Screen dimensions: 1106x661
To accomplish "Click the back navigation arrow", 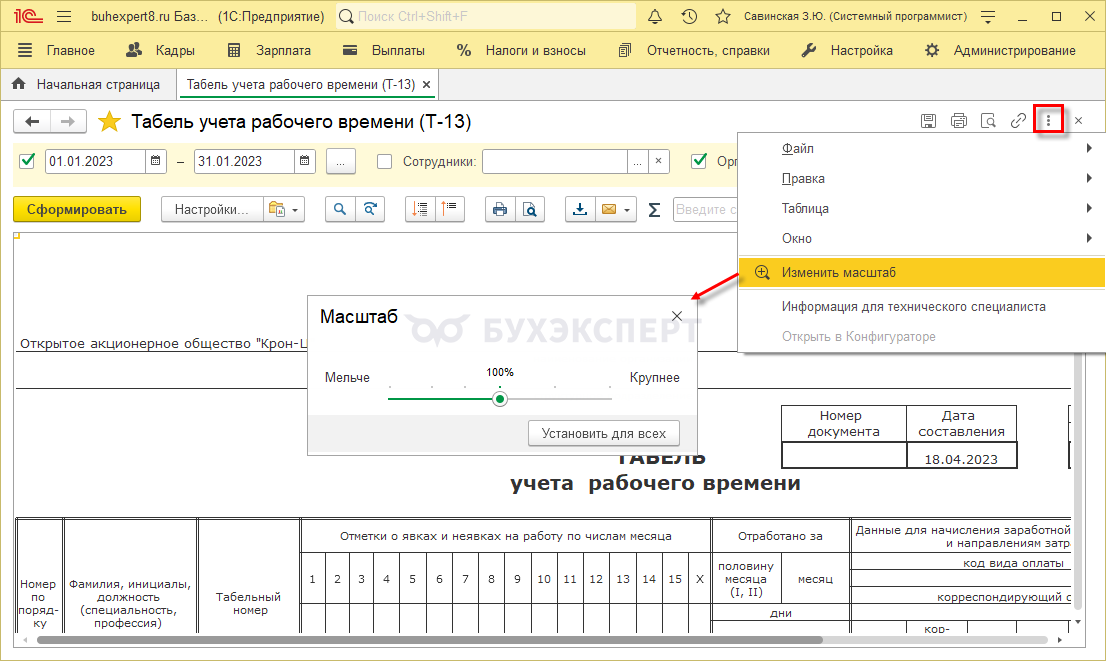I will (32, 122).
